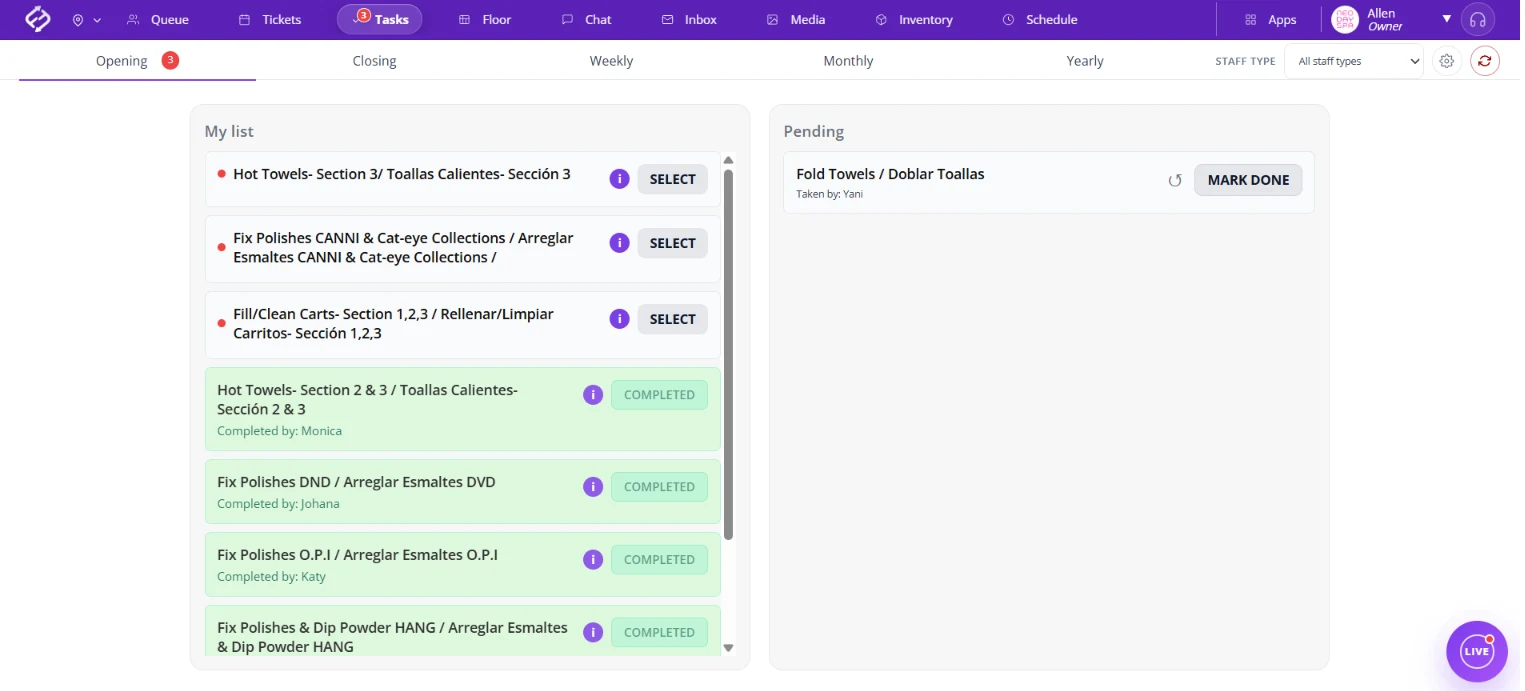Click the Fold Towels / Doblar Toallas text

(x=890, y=174)
